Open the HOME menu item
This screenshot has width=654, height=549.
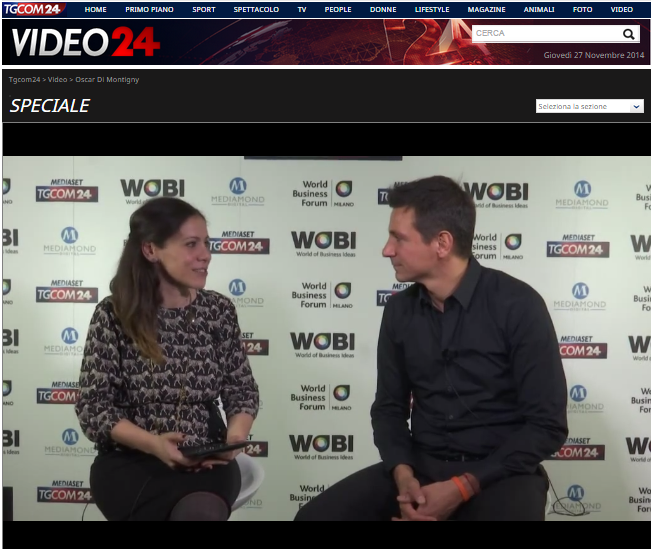[96, 9]
